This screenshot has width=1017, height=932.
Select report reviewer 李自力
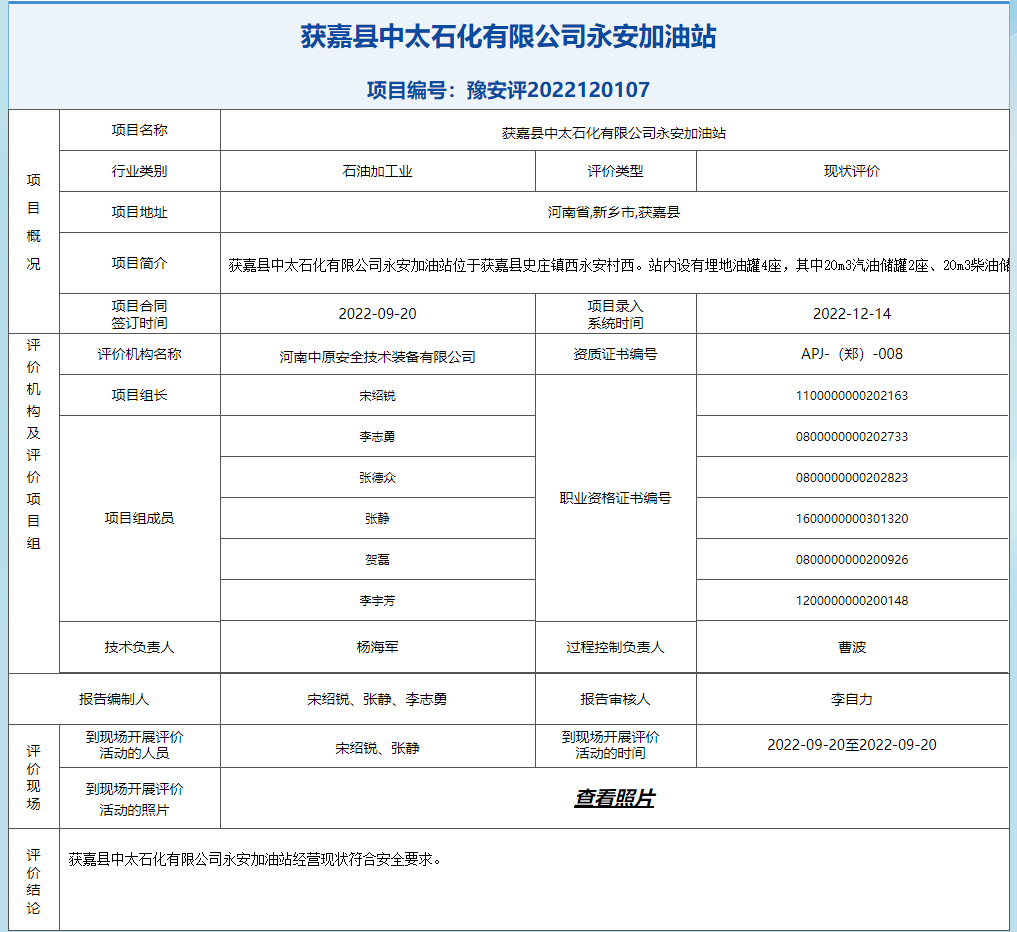pyautogui.click(x=852, y=699)
